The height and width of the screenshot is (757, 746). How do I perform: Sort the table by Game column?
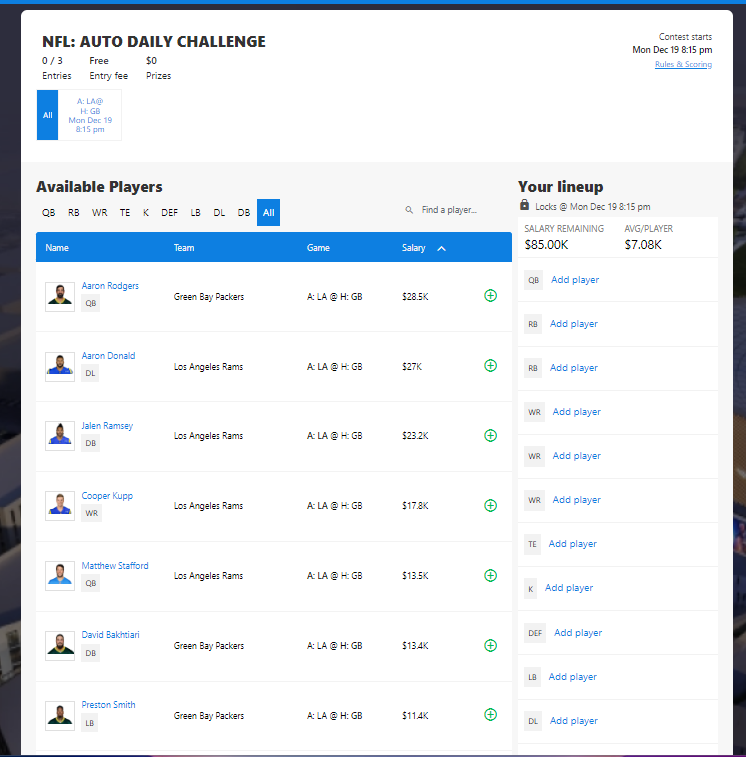click(318, 248)
